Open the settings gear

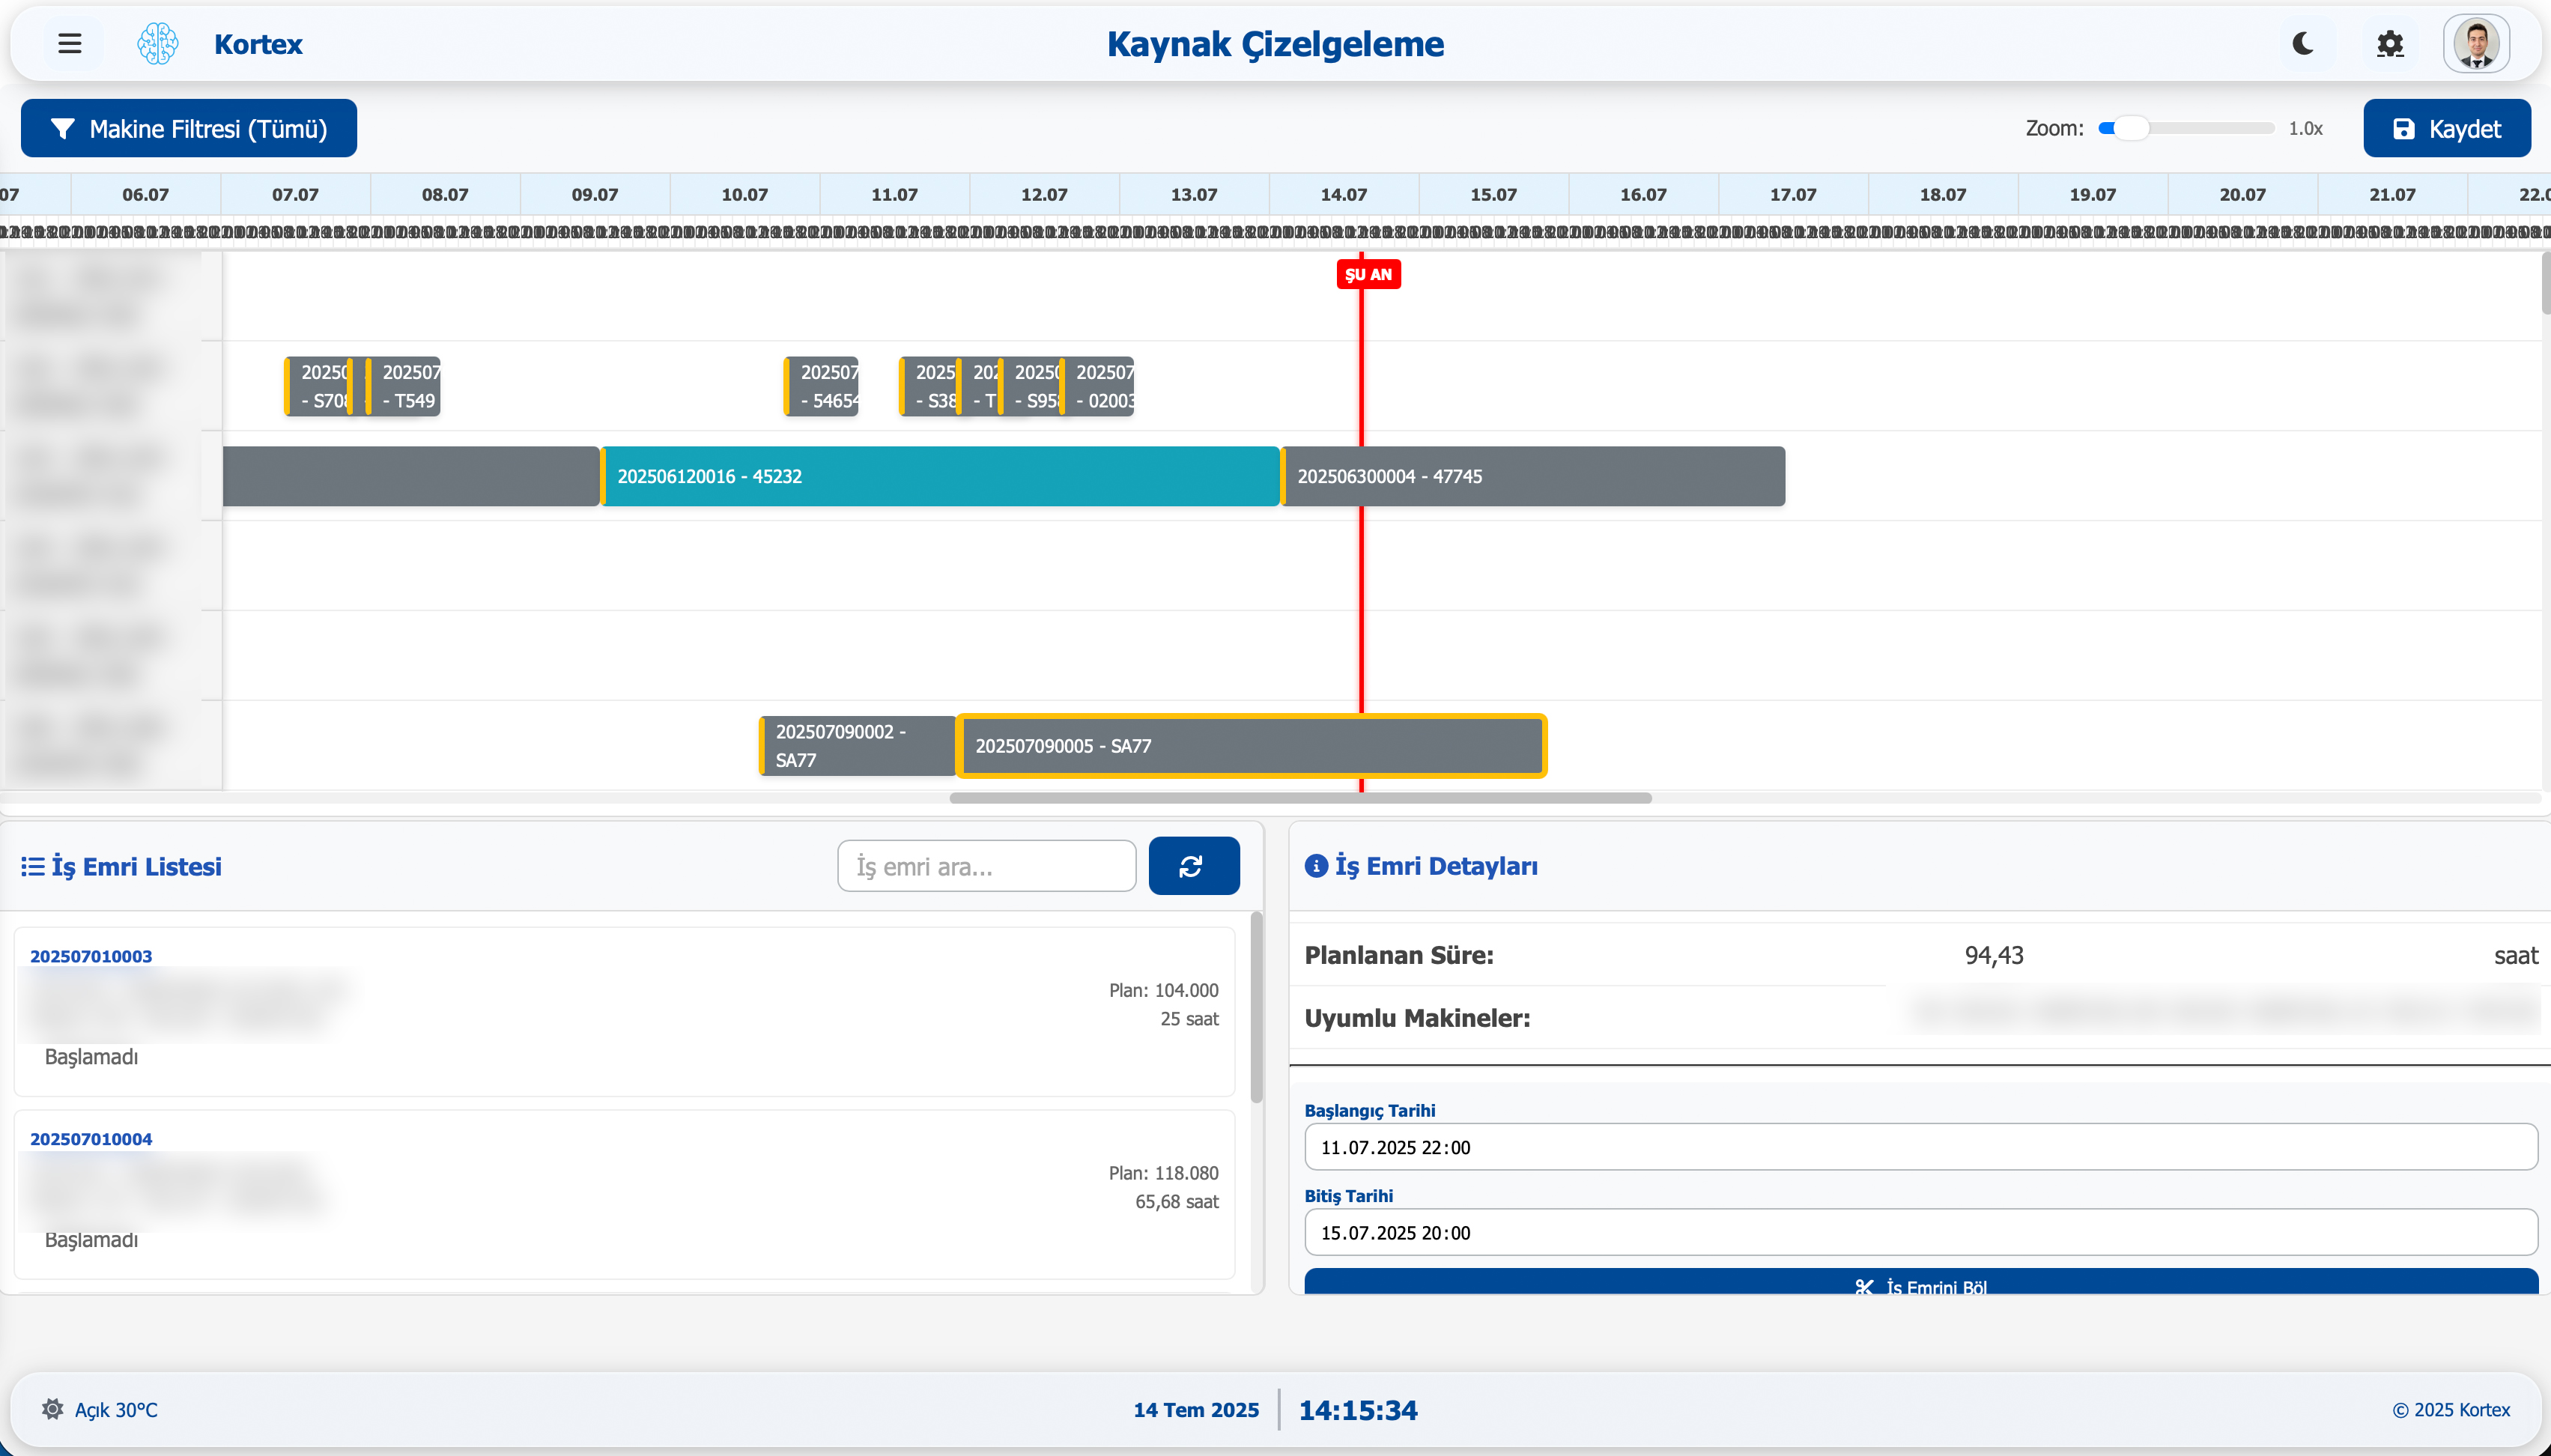click(x=2391, y=43)
